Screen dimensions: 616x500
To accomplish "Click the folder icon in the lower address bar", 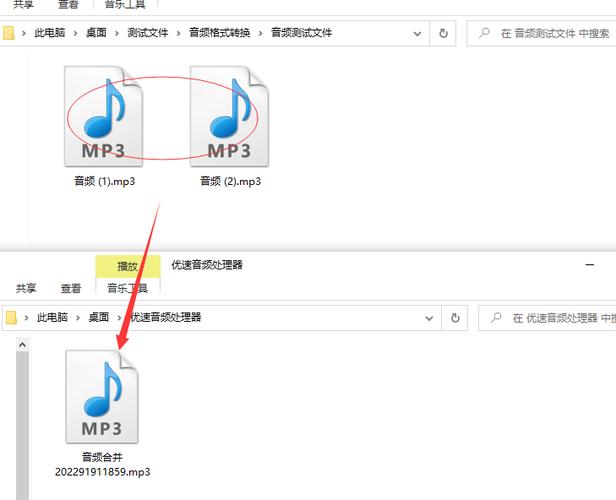I will point(11,317).
